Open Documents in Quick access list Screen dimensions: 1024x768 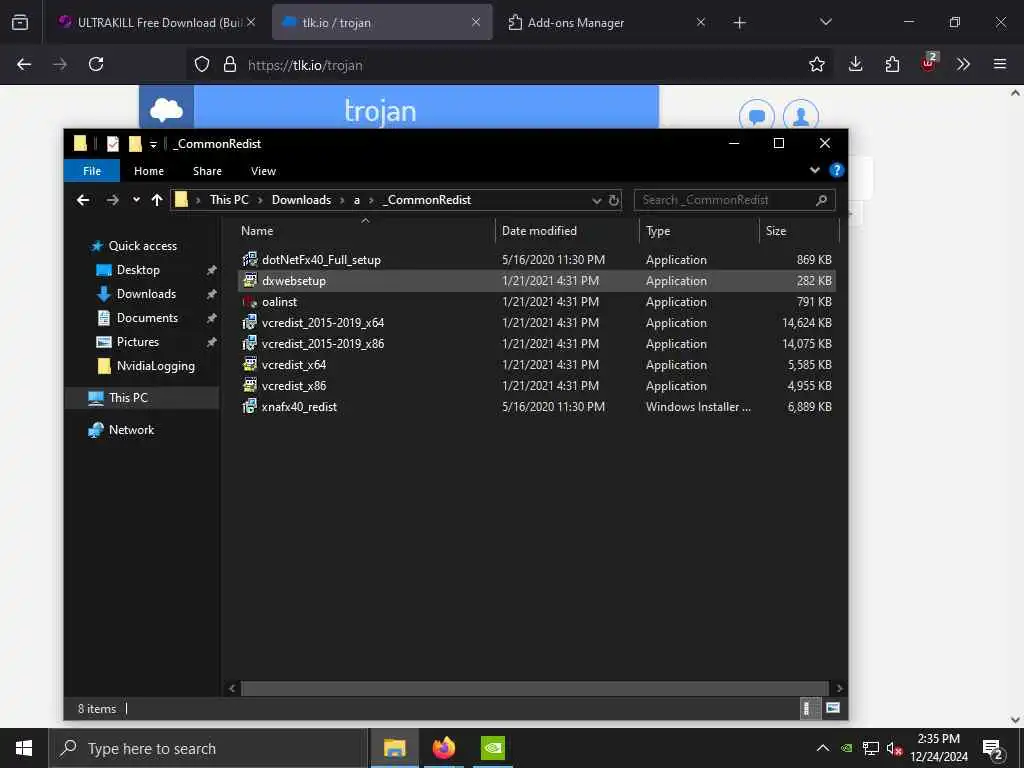[x=146, y=318]
